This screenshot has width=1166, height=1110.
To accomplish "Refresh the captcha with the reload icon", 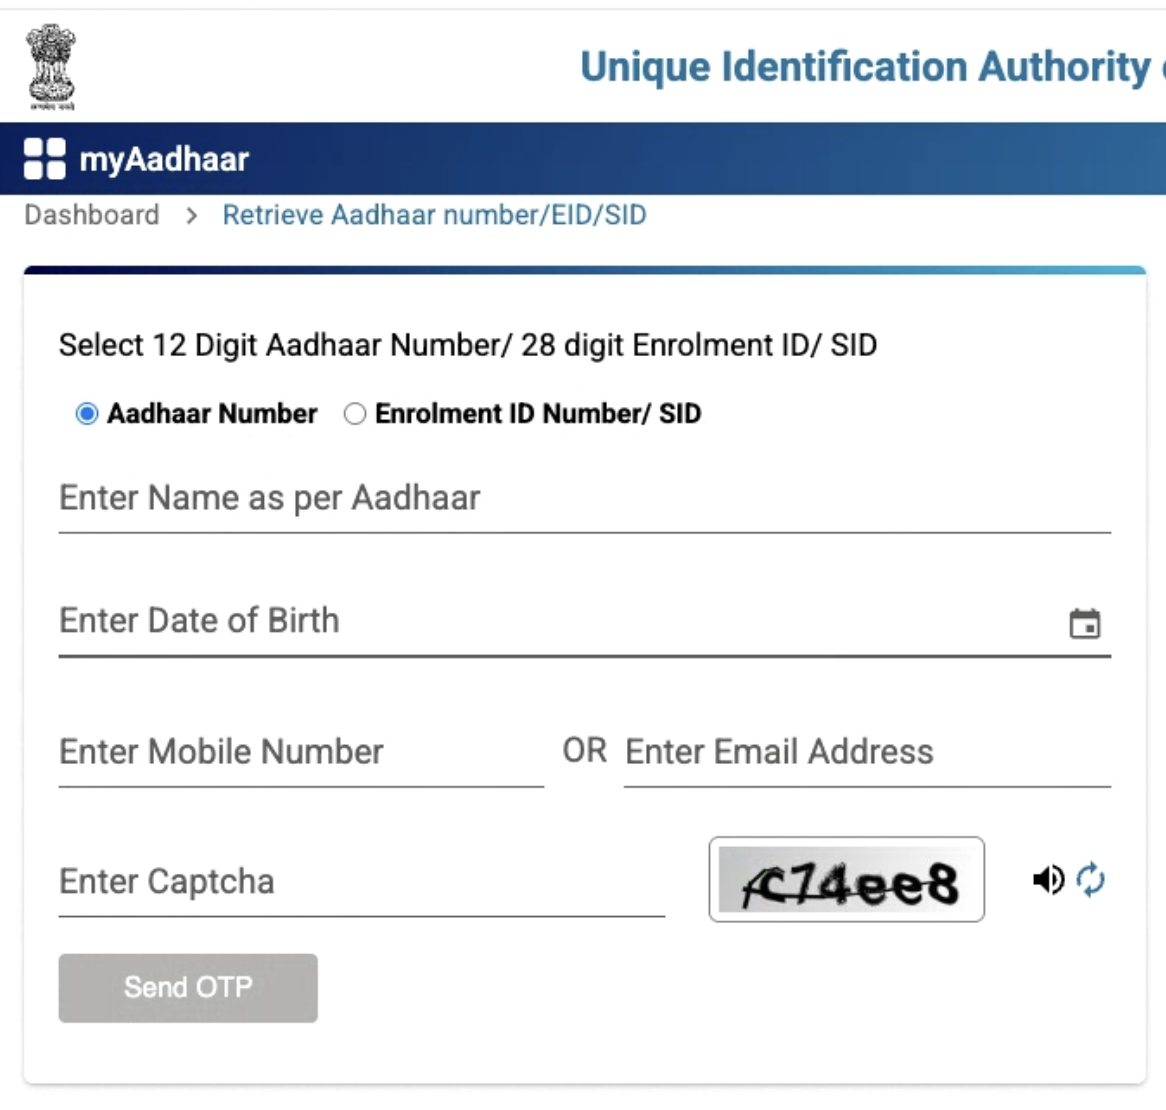I will [x=1090, y=880].
